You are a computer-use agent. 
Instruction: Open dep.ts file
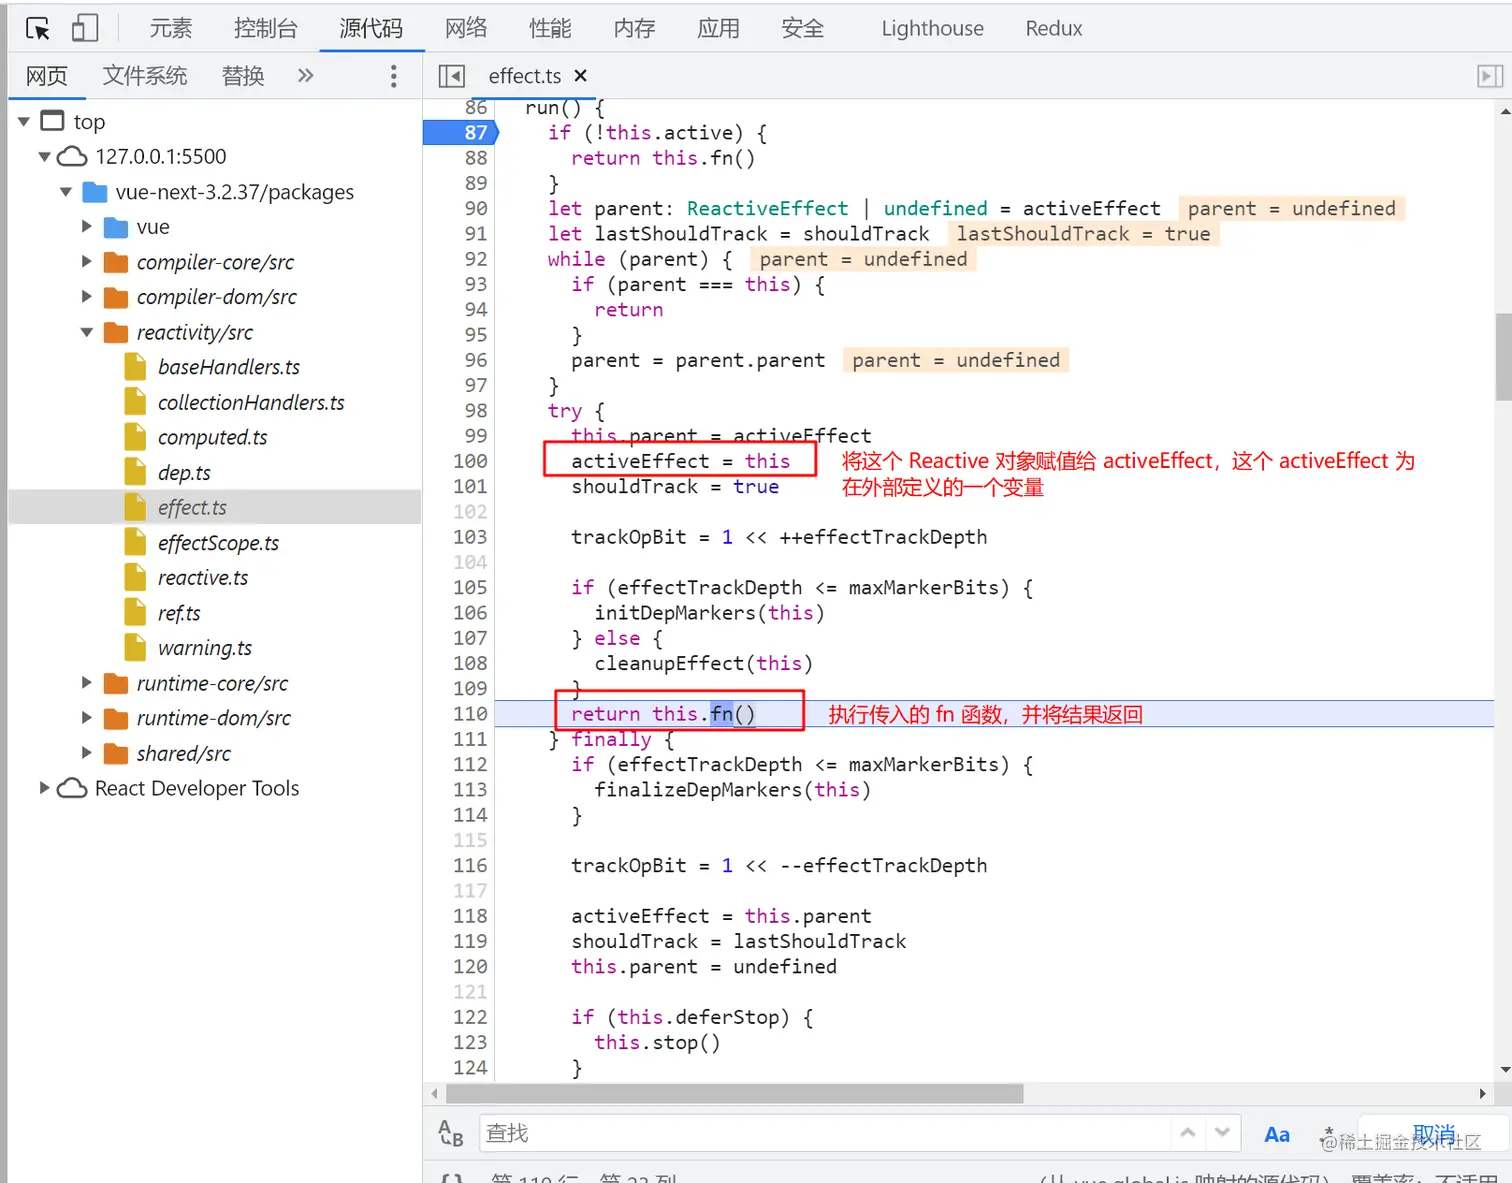point(184,472)
